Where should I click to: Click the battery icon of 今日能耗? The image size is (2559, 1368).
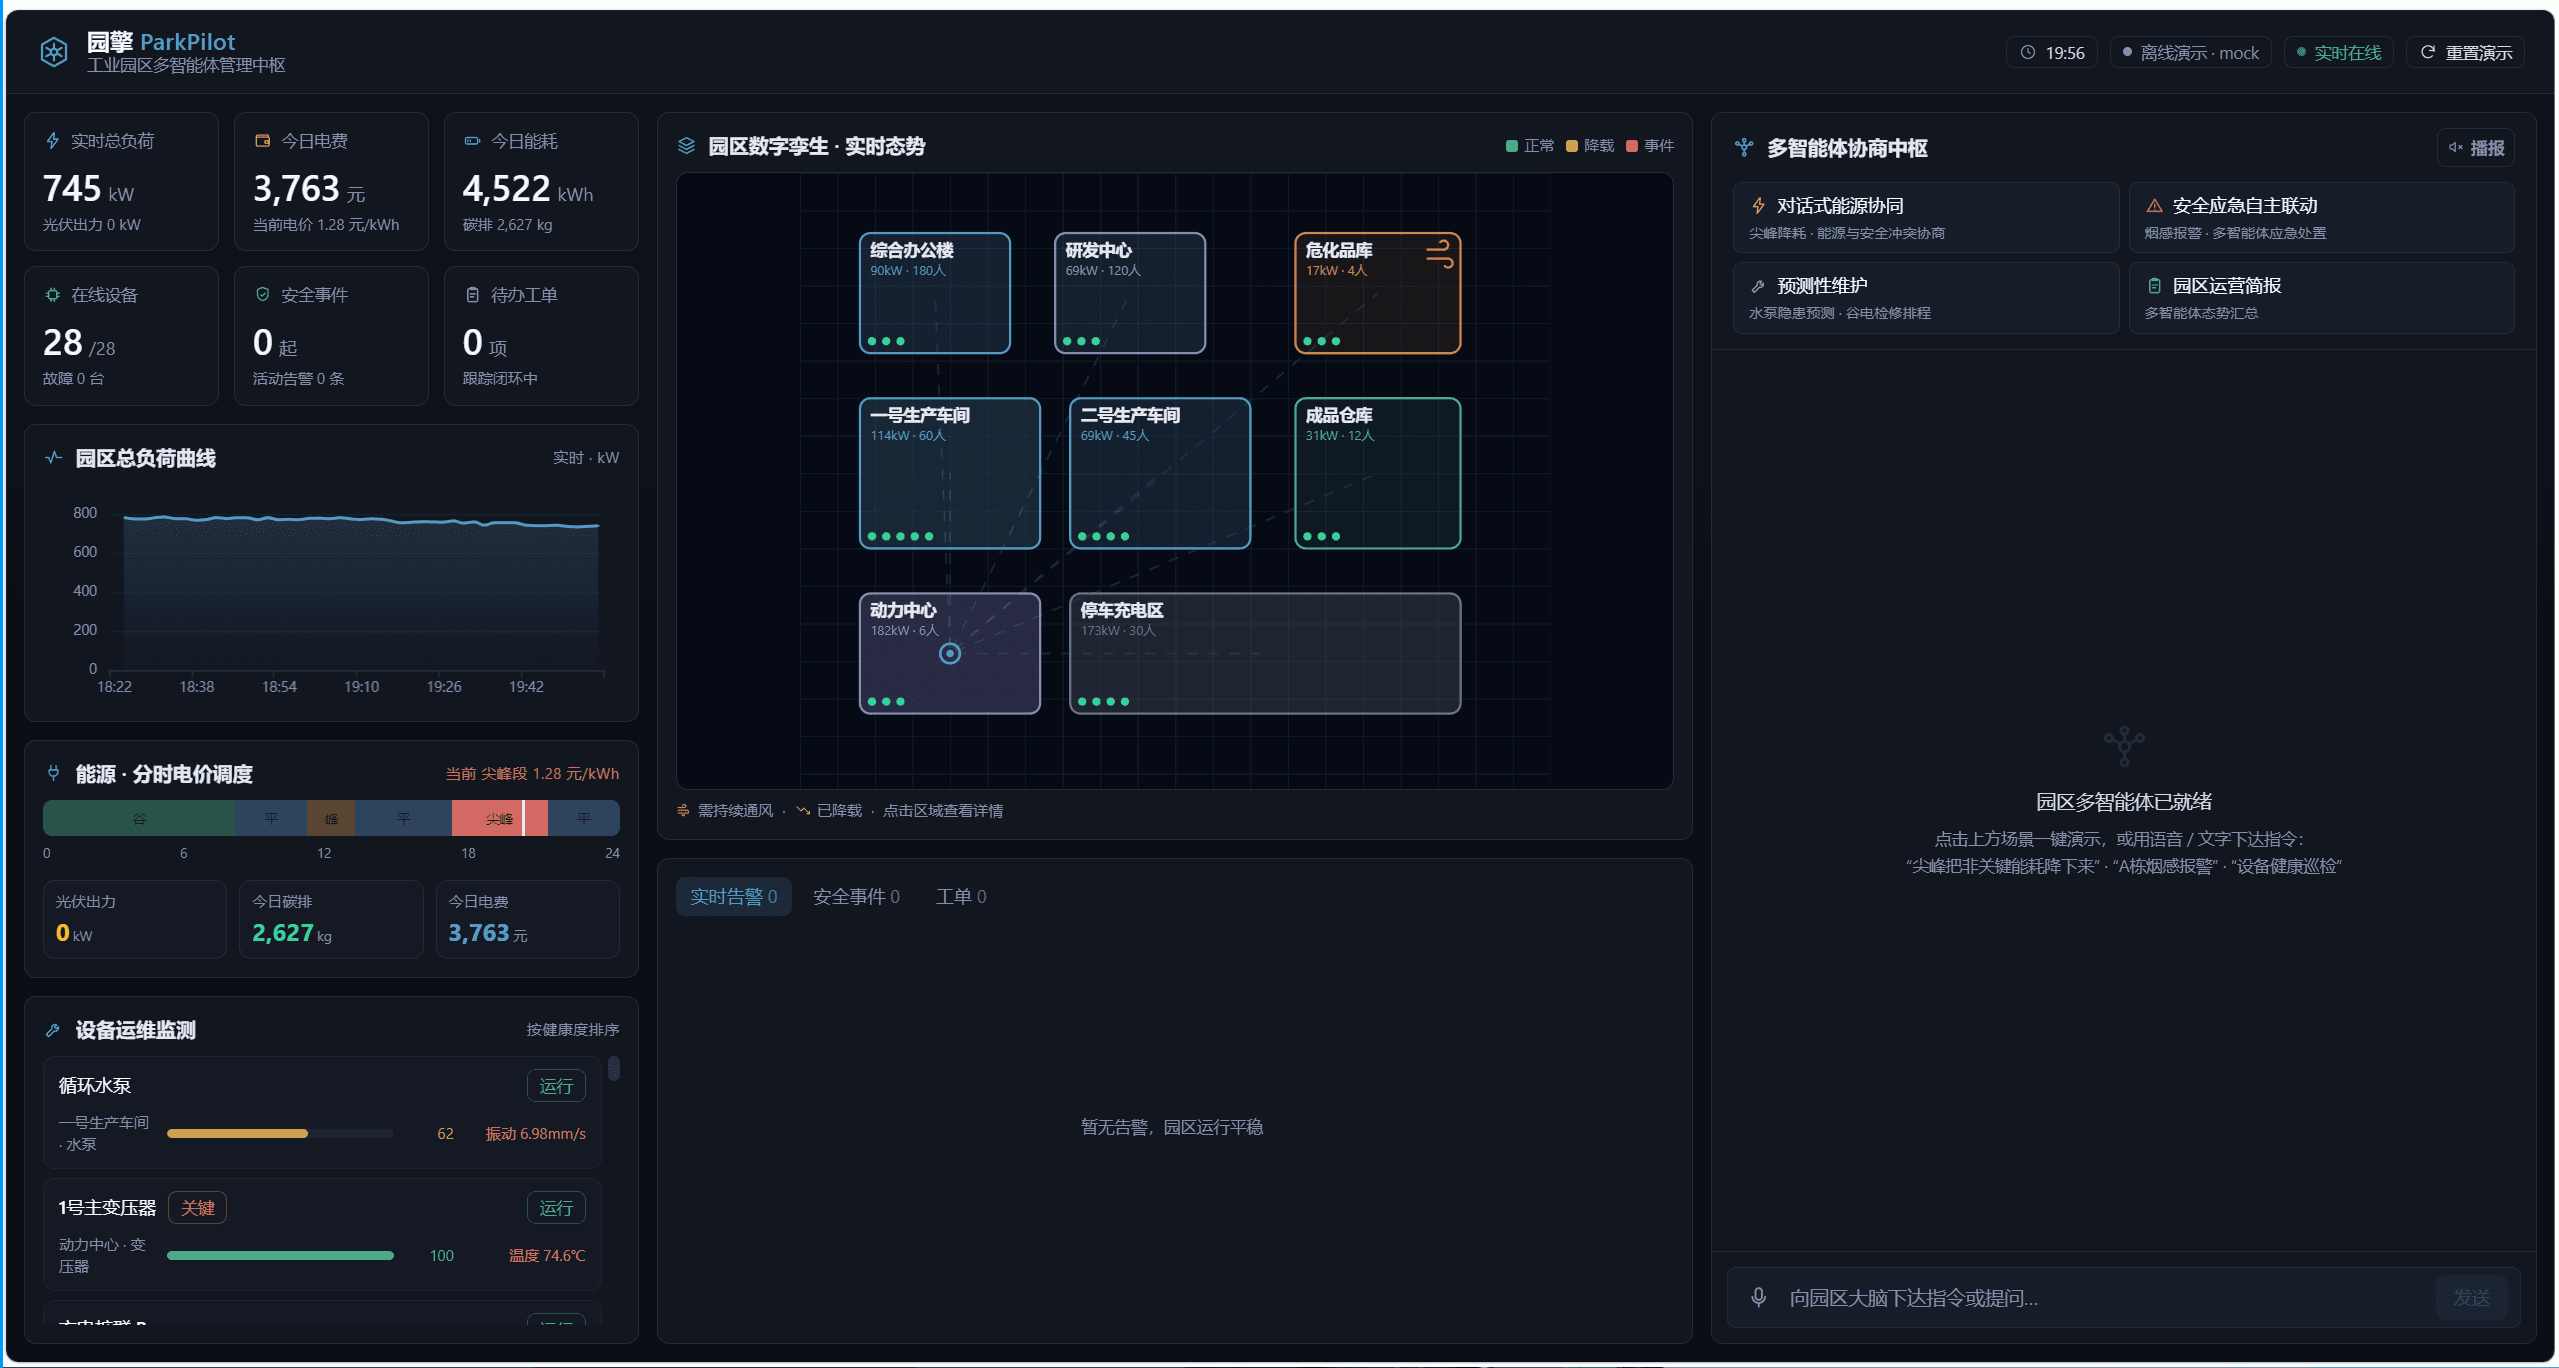(x=472, y=141)
